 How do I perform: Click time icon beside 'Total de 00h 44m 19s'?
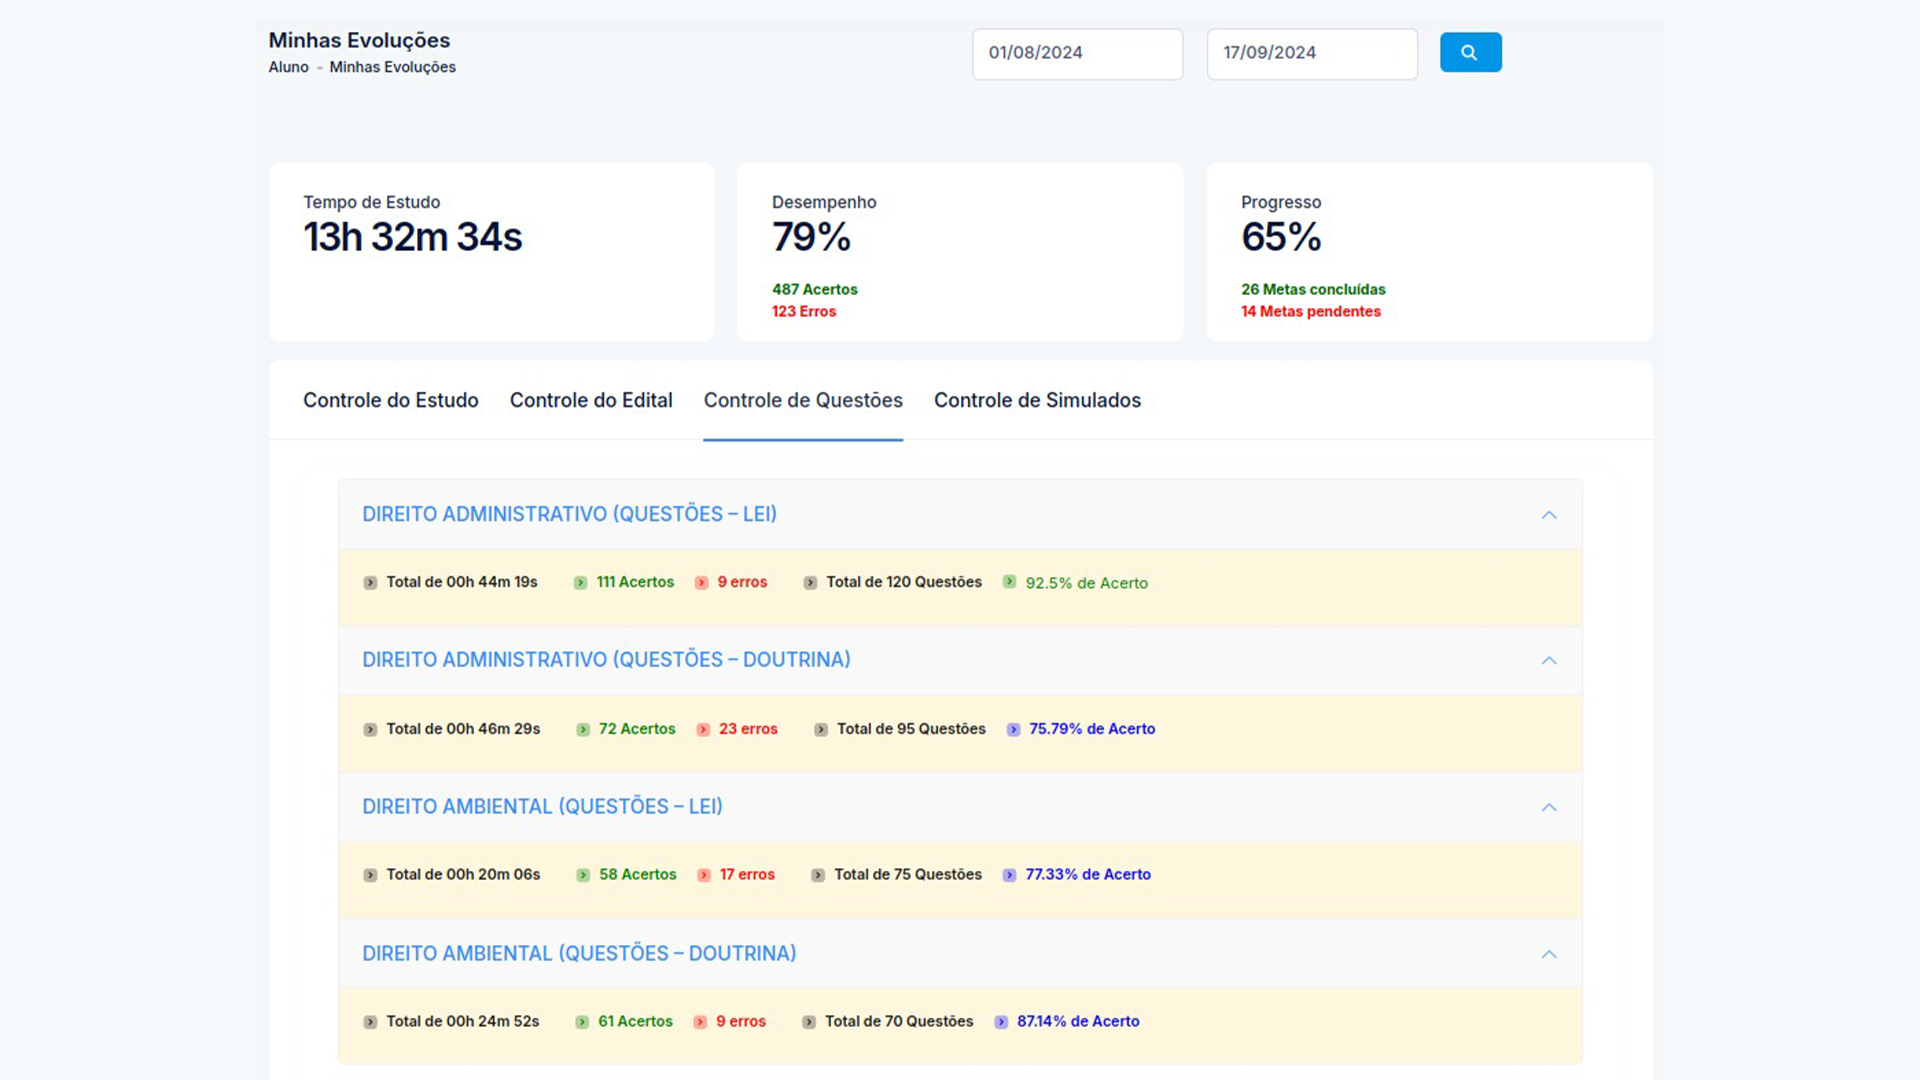(370, 583)
